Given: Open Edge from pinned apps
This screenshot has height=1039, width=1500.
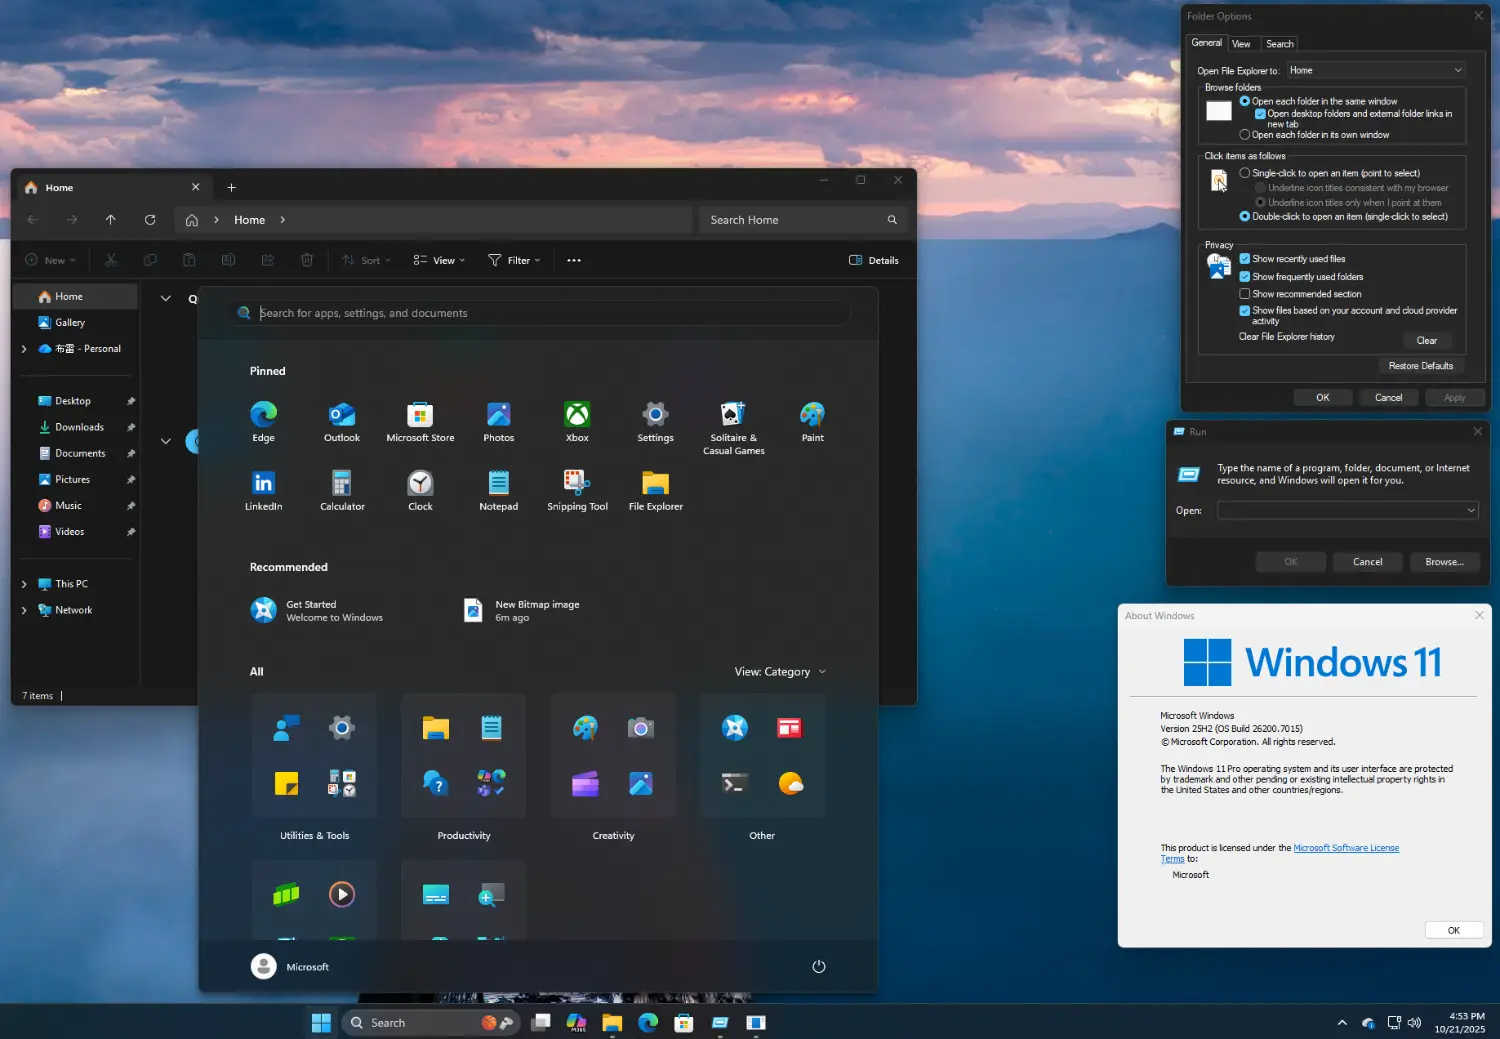Looking at the screenshot, I should tap(263, 421).
